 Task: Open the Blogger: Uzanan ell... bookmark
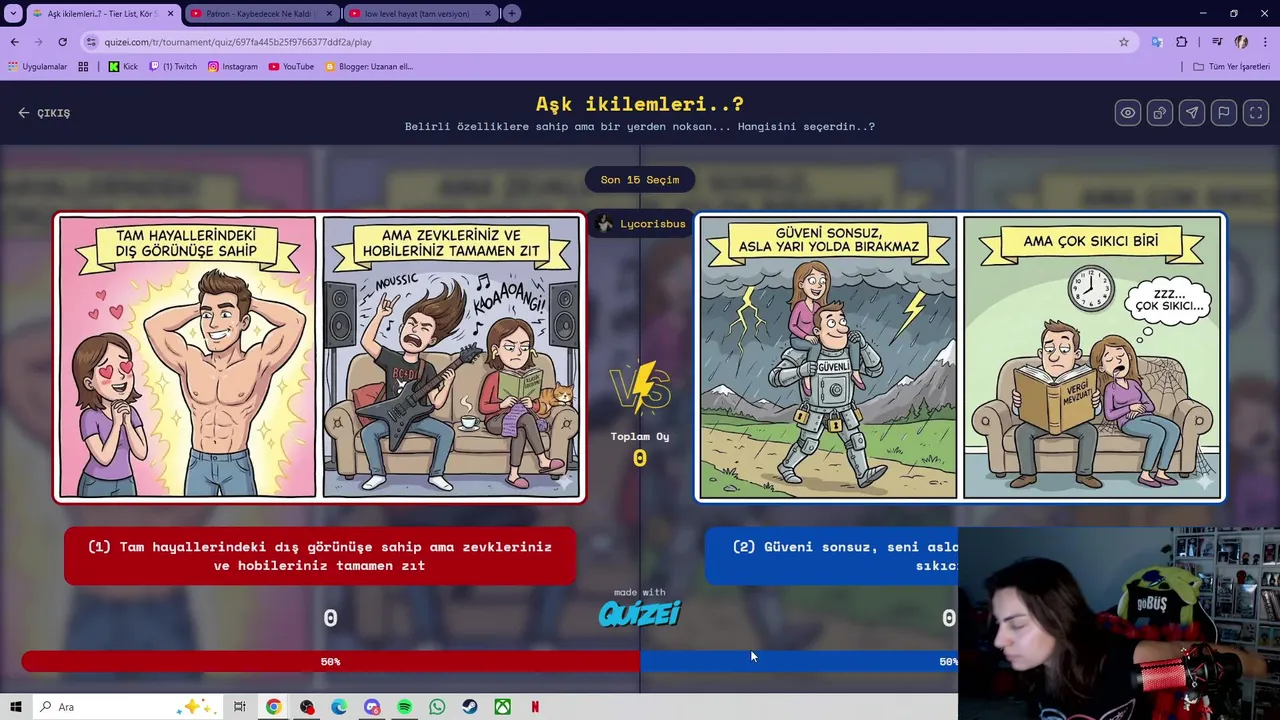pos(369,67)
